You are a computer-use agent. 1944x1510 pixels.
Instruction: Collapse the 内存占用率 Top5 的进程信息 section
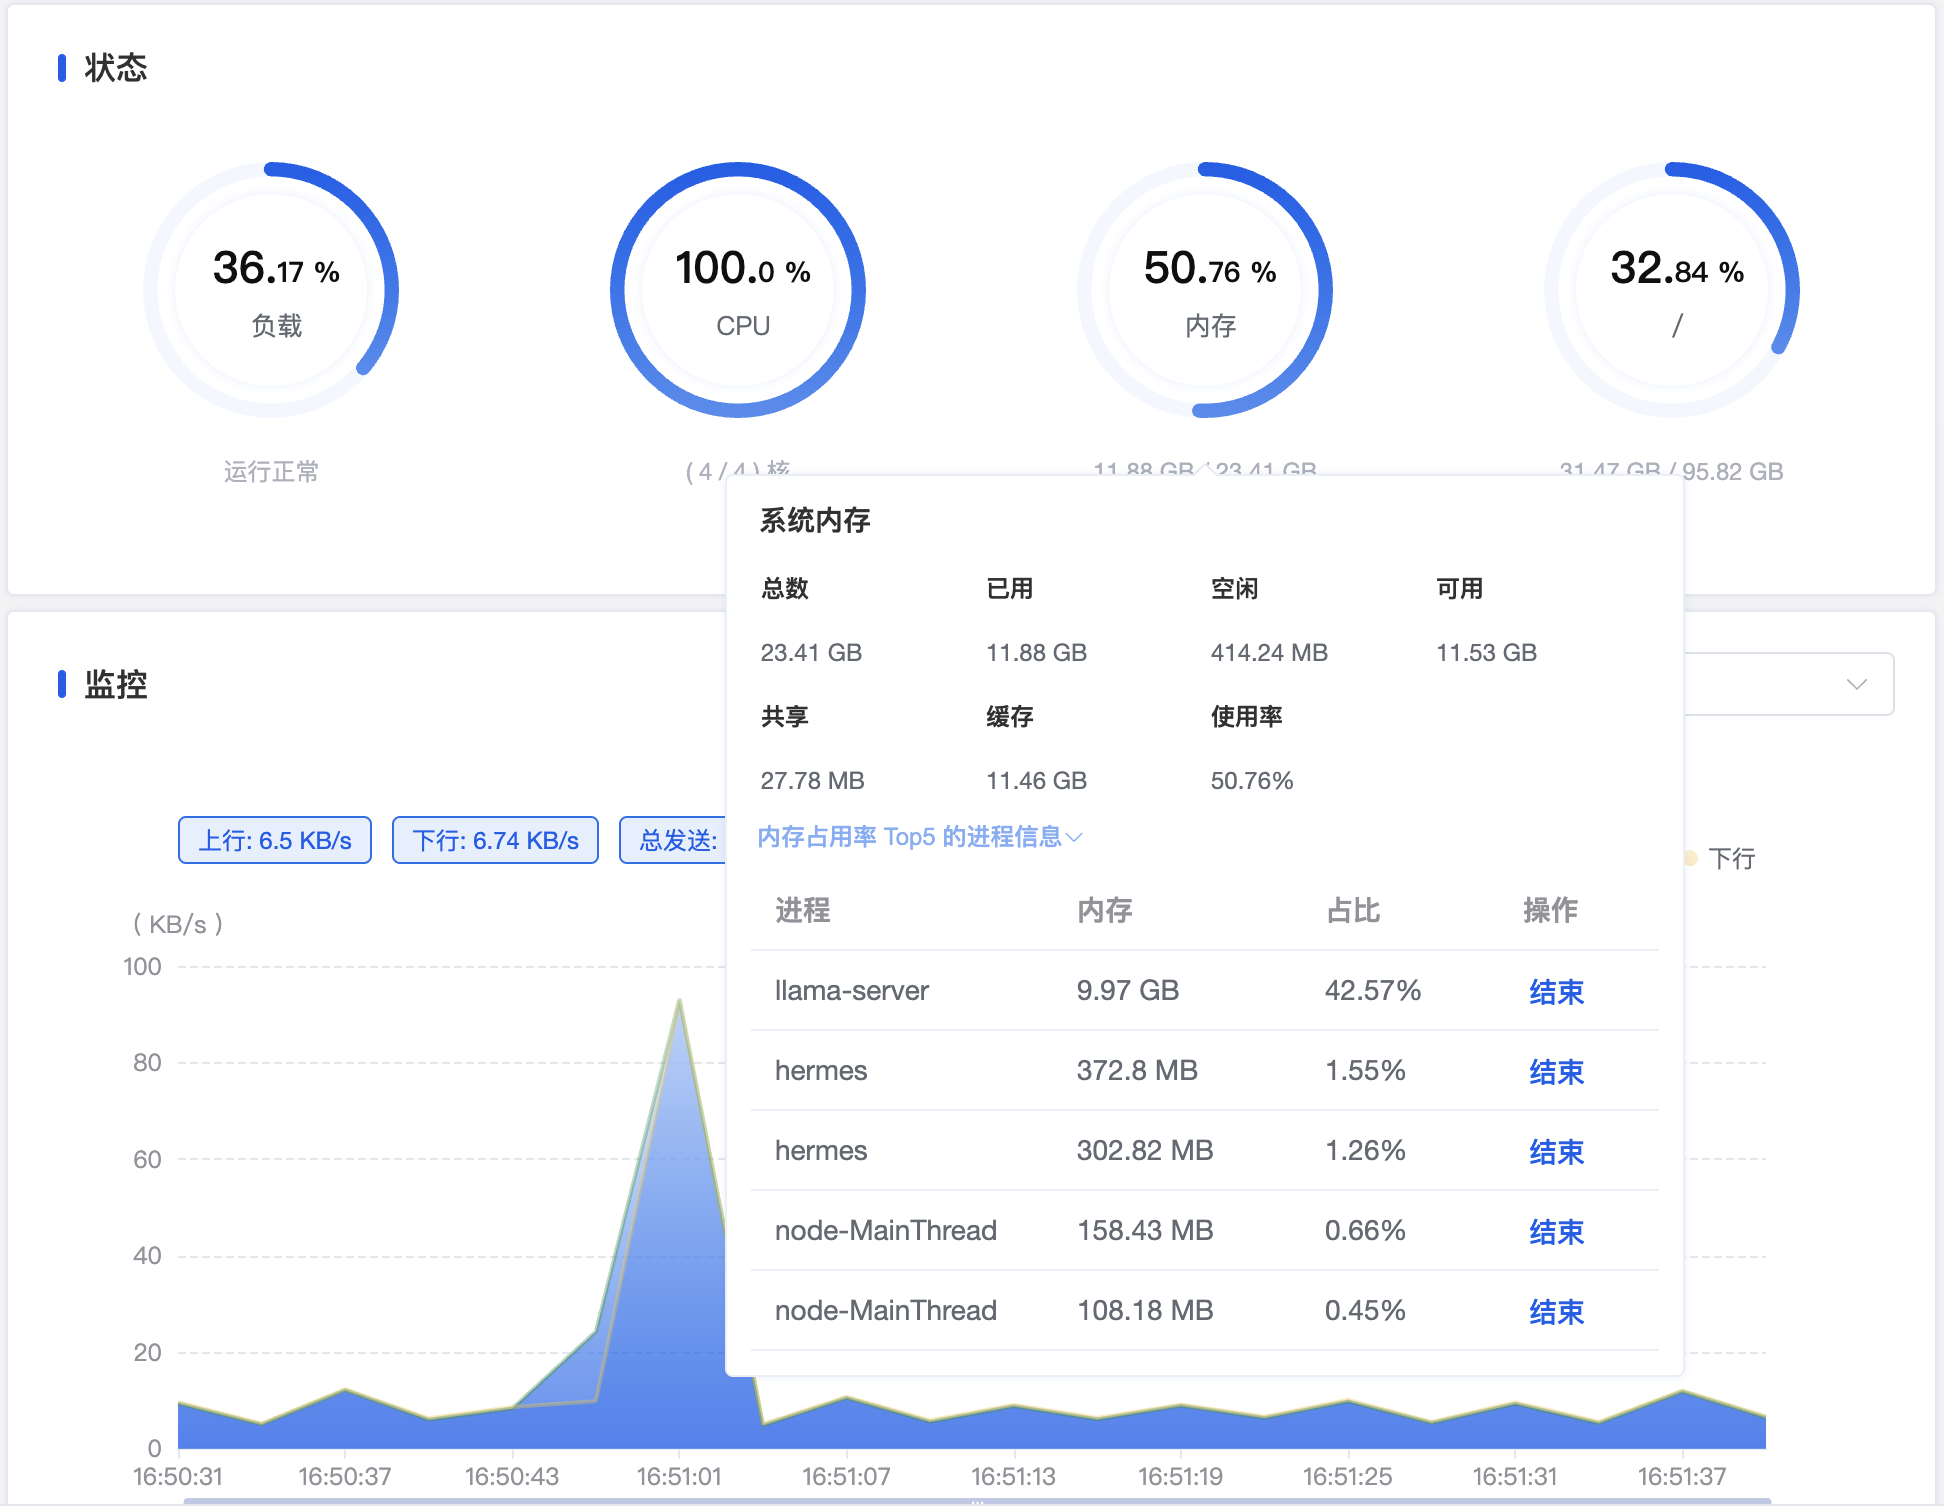click(920, 836)
